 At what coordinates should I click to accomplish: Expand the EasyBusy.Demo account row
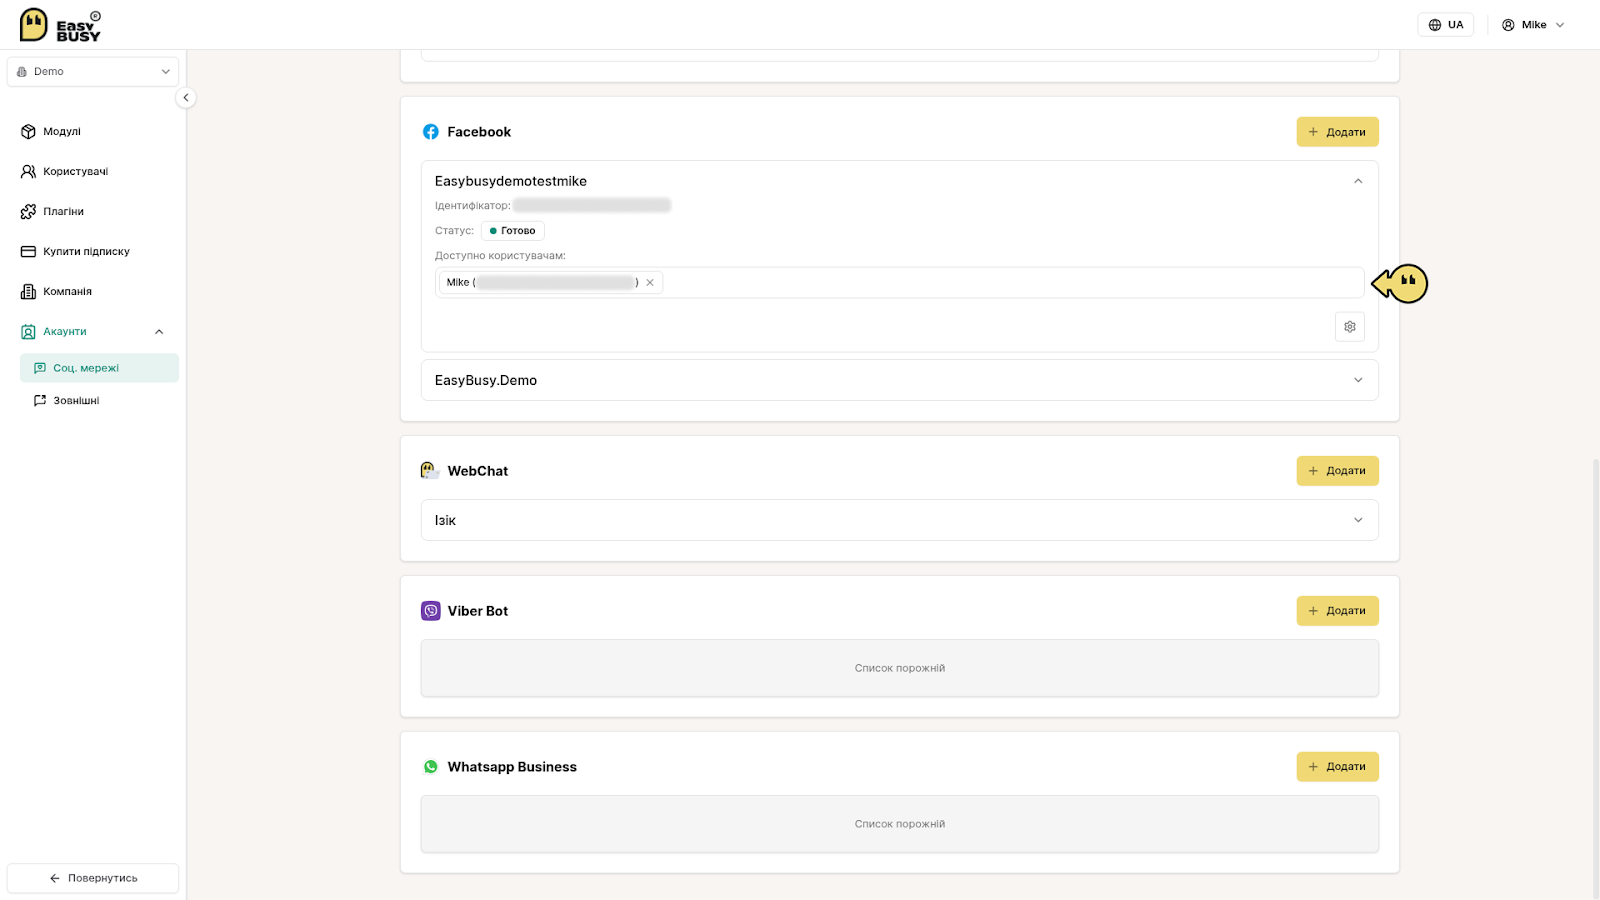899,380
